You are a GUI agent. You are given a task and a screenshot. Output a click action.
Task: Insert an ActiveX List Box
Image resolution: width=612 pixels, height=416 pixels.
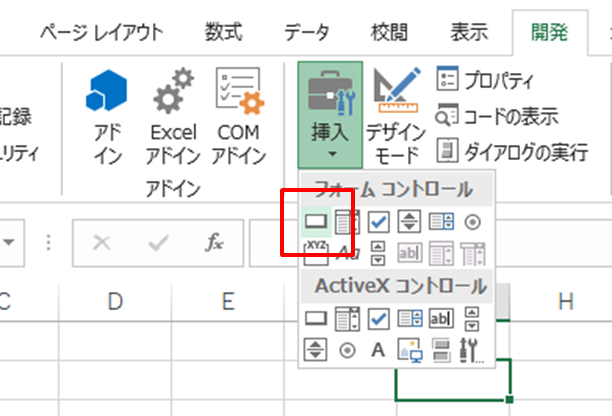(x=409, y=319)
